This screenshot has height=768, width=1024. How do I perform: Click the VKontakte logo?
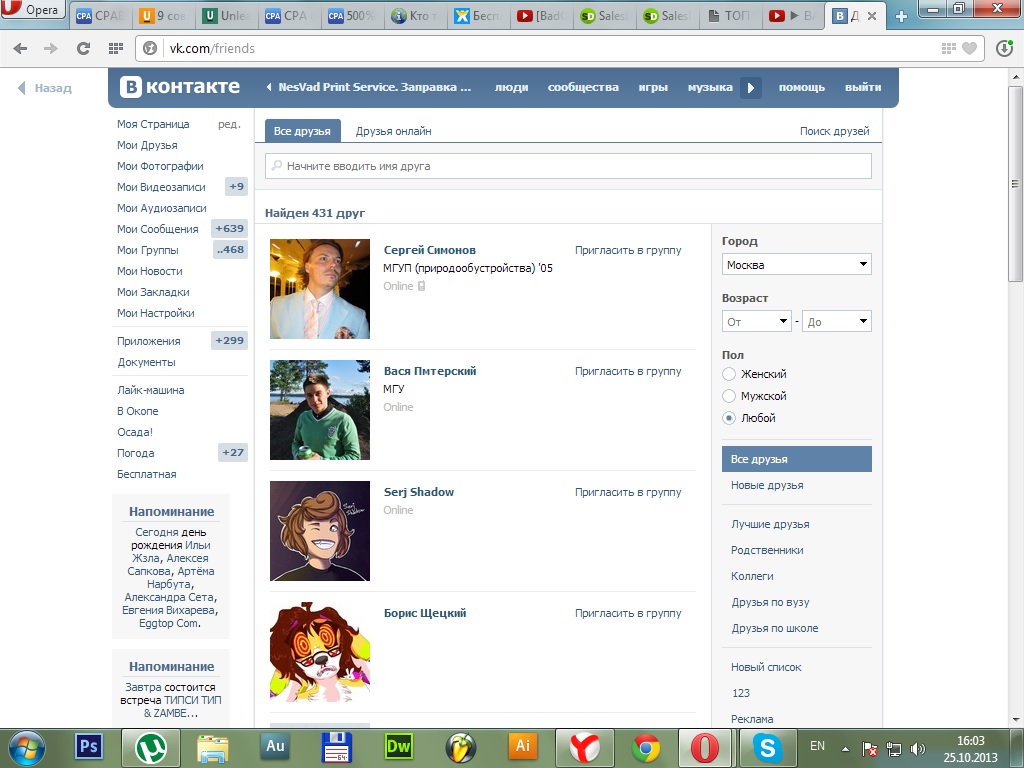[x=180, y=87]
